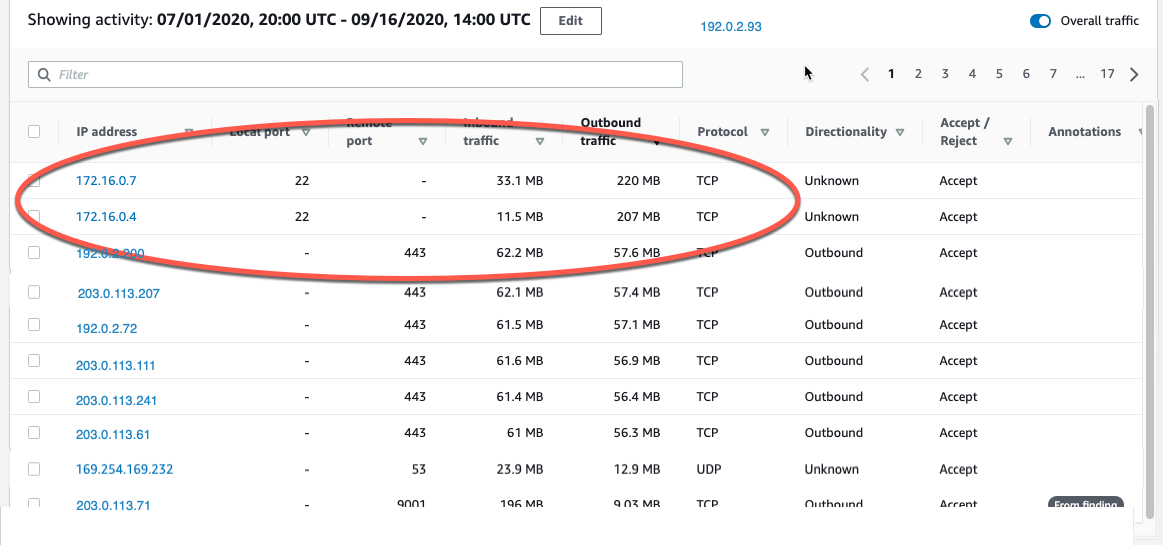Viewport: 1163px width, 545px height.
Task: Open IP address link 203.0.113.111
Action: [115, 366]
